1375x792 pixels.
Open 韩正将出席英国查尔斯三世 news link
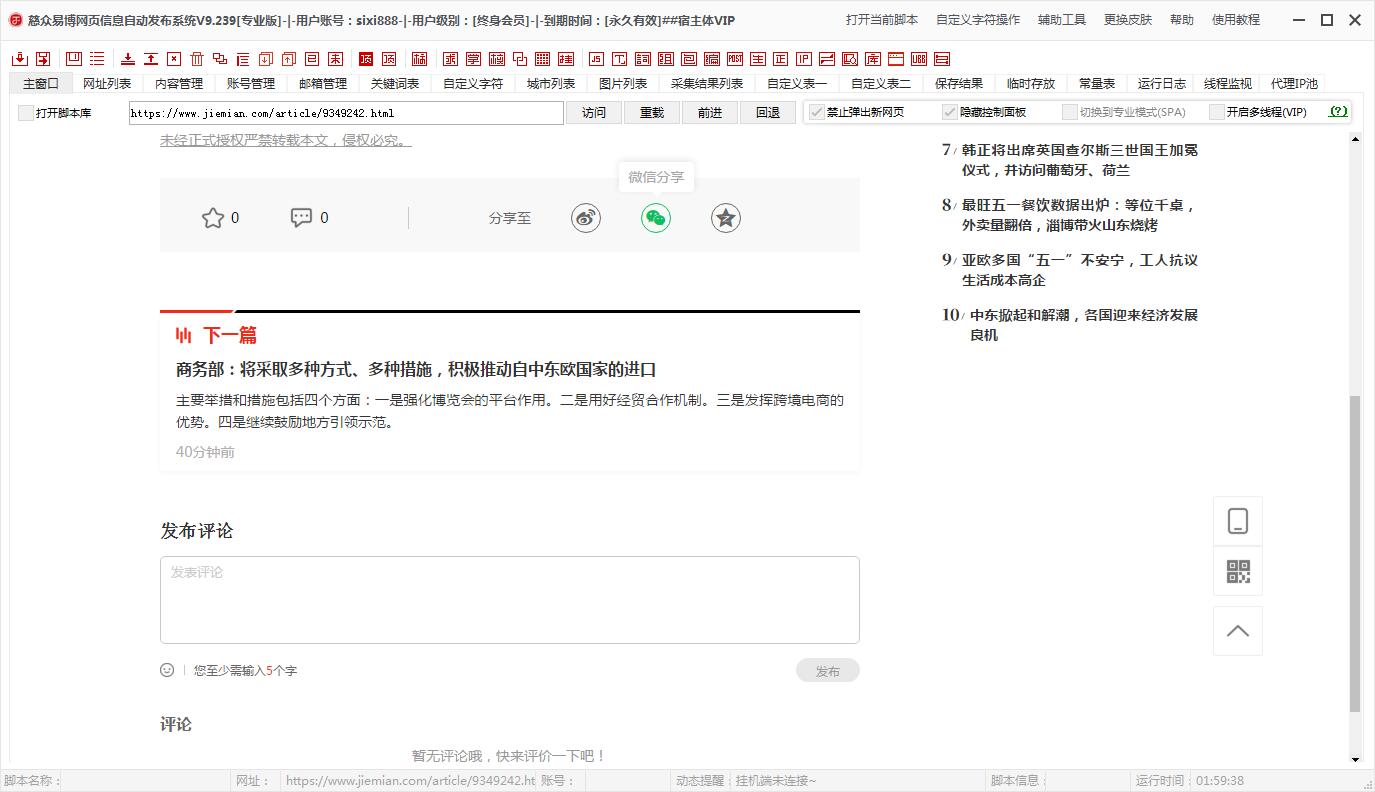1080,160
